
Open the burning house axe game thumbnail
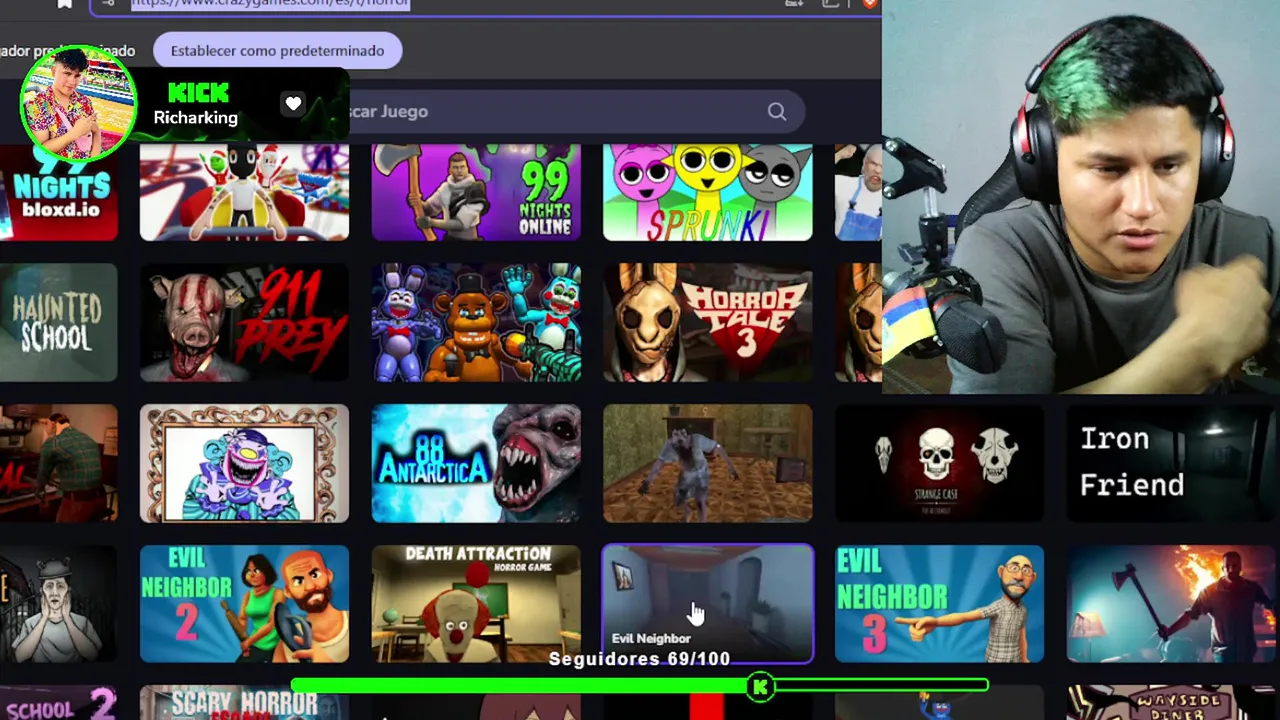coord(1171,604)
